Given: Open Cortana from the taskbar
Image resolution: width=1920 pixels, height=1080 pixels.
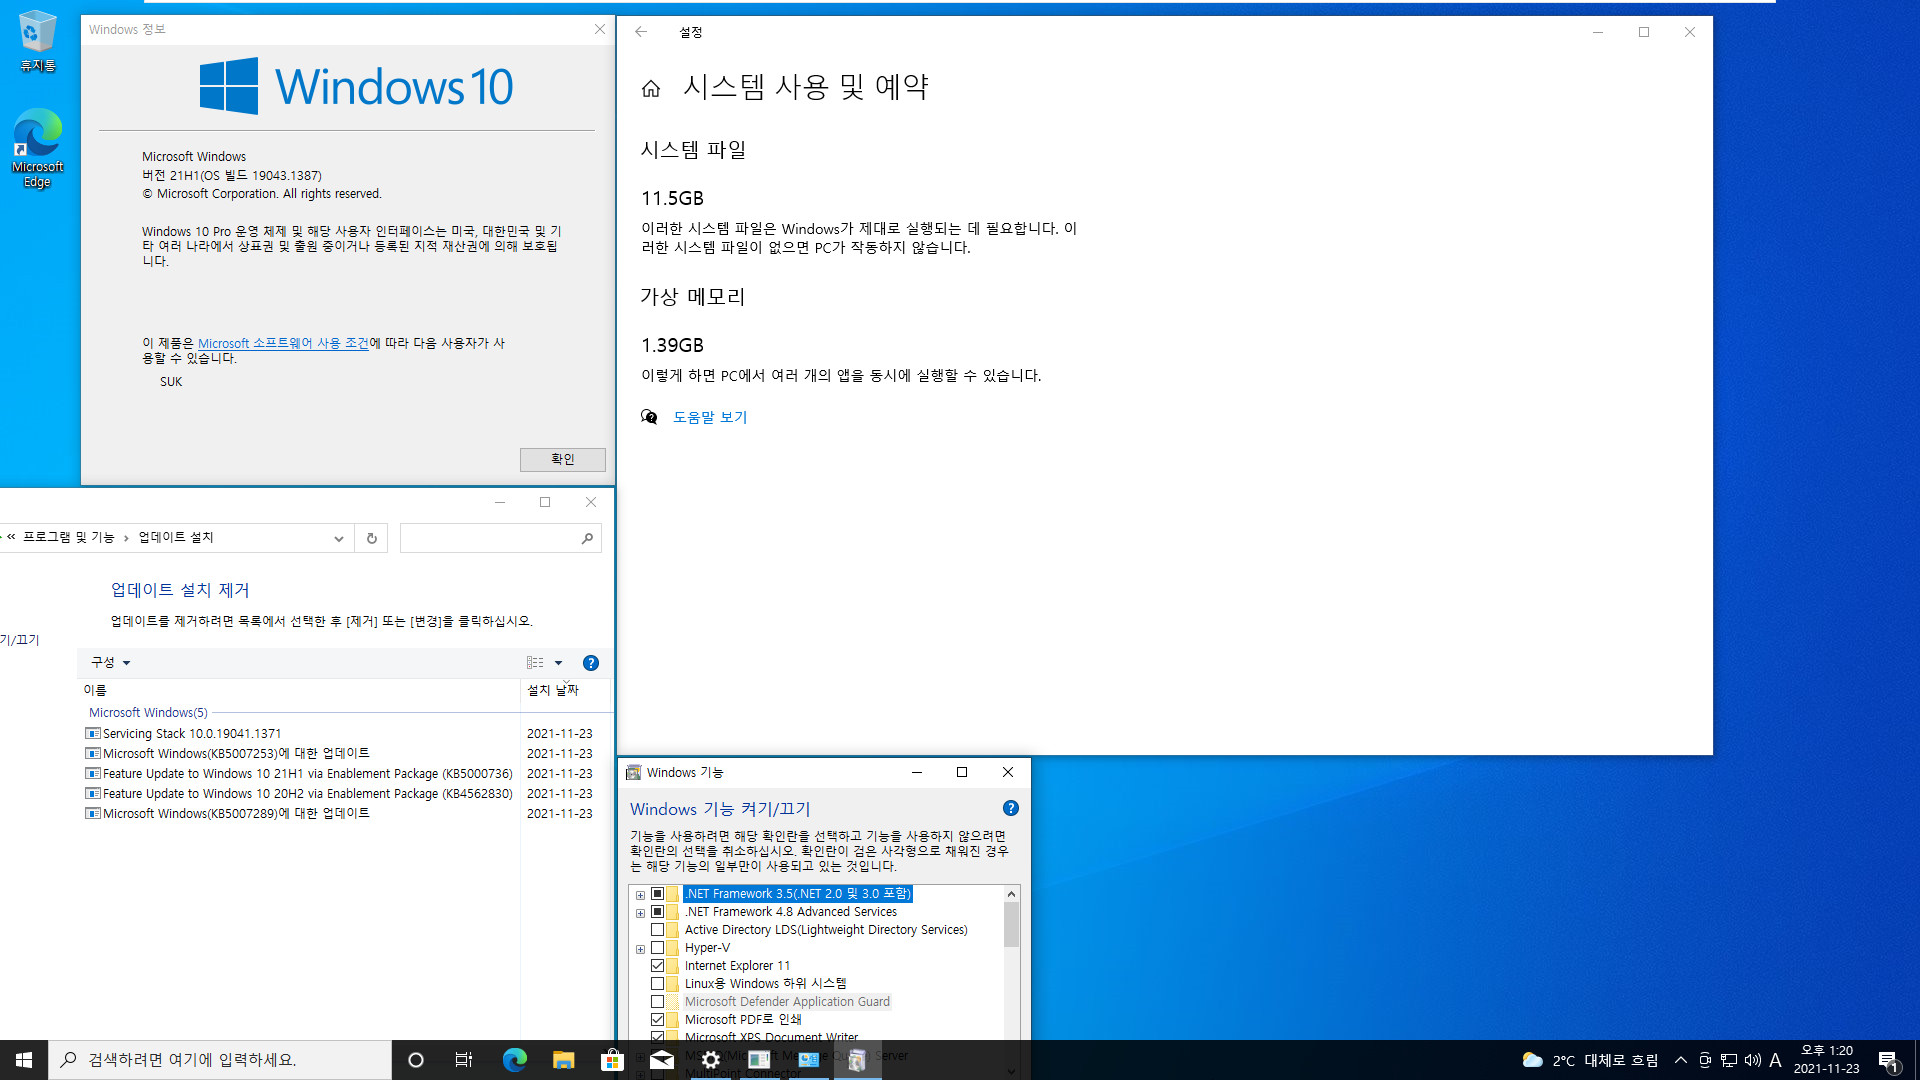Looking at the screenshot, I should point(416,1060).
